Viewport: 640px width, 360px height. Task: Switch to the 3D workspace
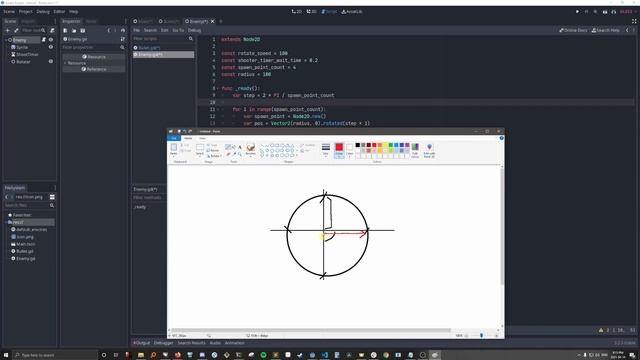point(312,11)
